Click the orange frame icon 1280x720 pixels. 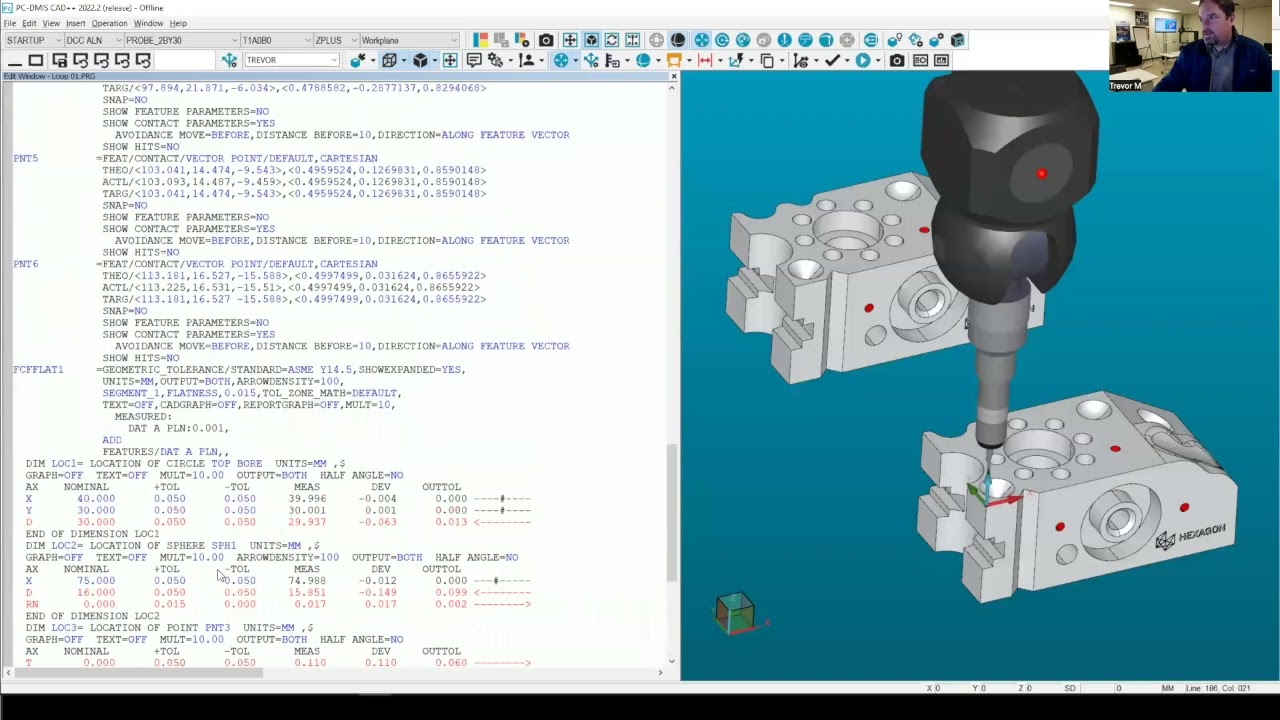click(674, 60)
